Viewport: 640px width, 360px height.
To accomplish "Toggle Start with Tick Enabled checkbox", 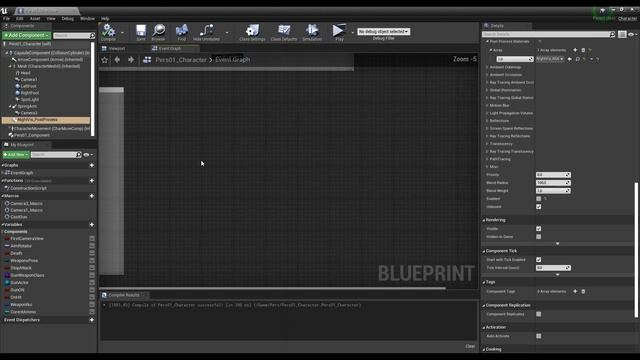I will click(538, 260).
